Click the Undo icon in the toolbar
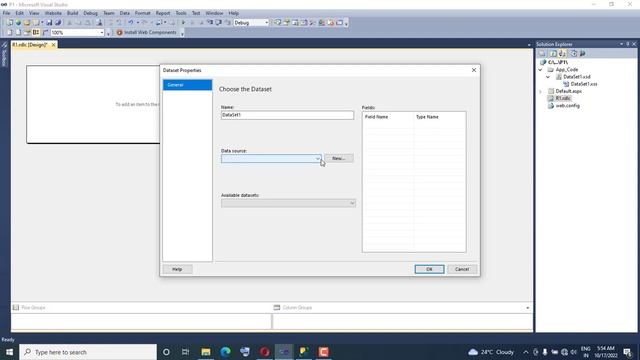Viewport: 640px width, 360px height. click(x=131, y=23)
